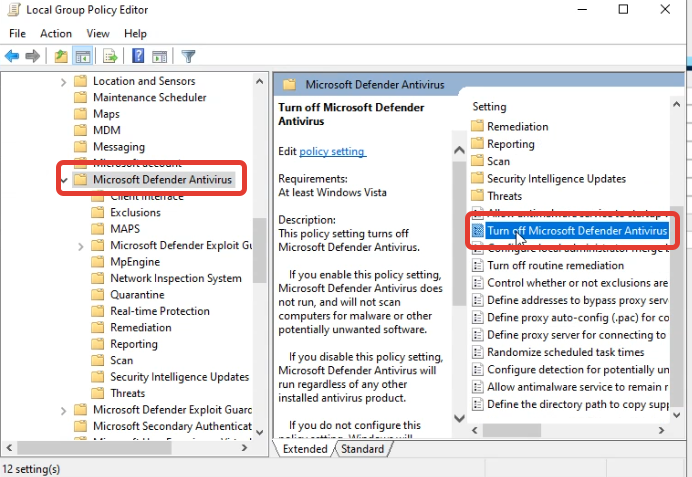Click the Remediation folder icon in settings list
The width and height of the screenshot is (692, 477).
pos(478,126)
